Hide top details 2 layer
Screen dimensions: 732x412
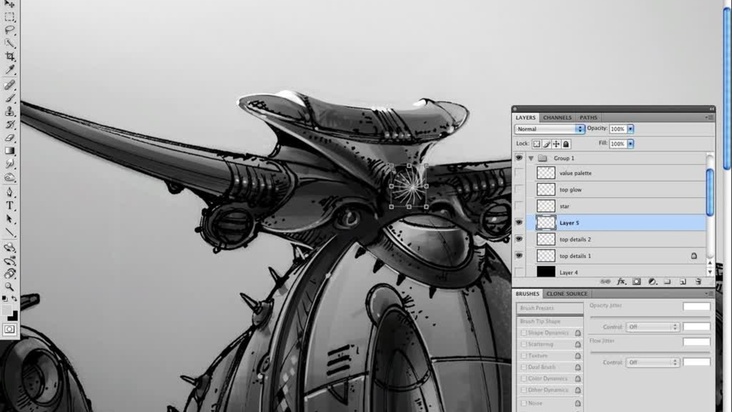pyautogui.click(x=519, y=239)
